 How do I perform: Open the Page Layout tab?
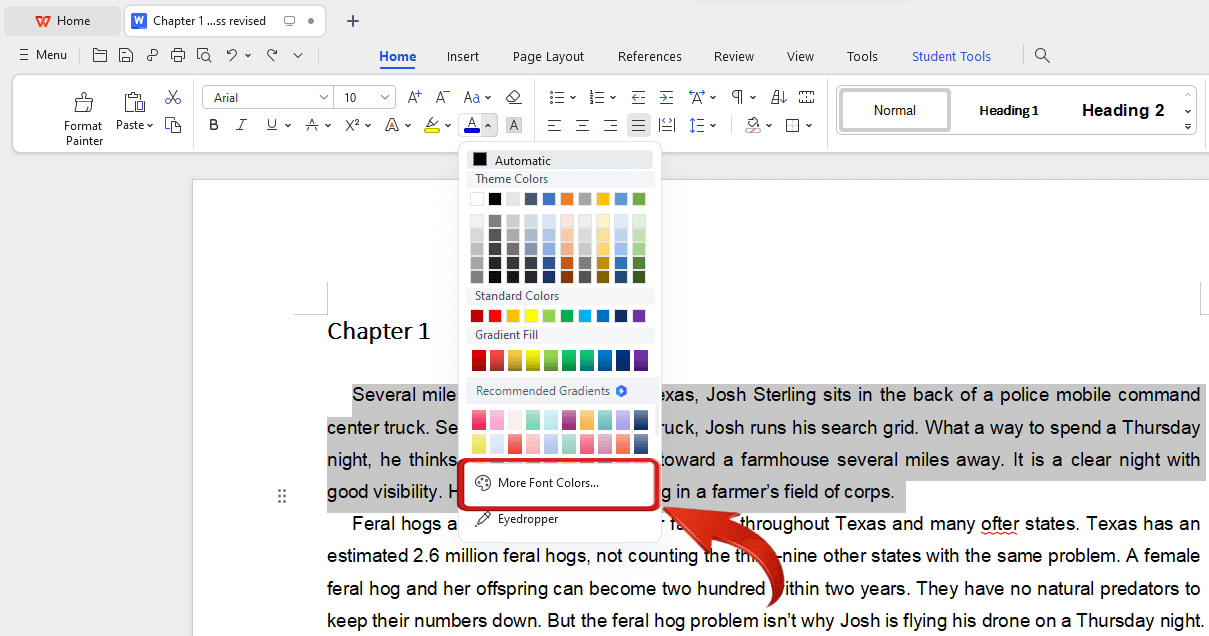click(548, 56)
